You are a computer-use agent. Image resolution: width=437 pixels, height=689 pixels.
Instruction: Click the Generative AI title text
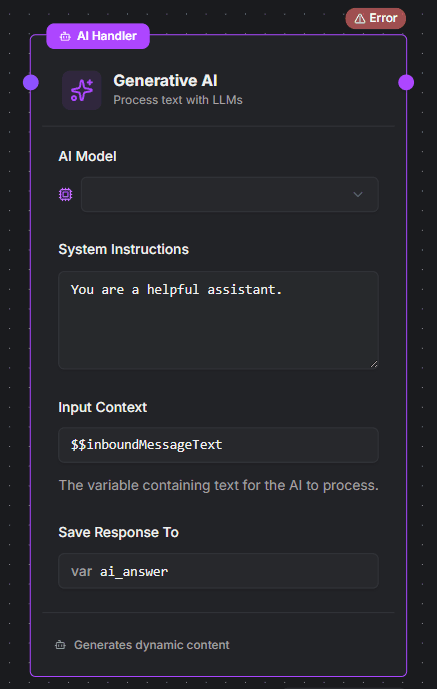point(165,80)
